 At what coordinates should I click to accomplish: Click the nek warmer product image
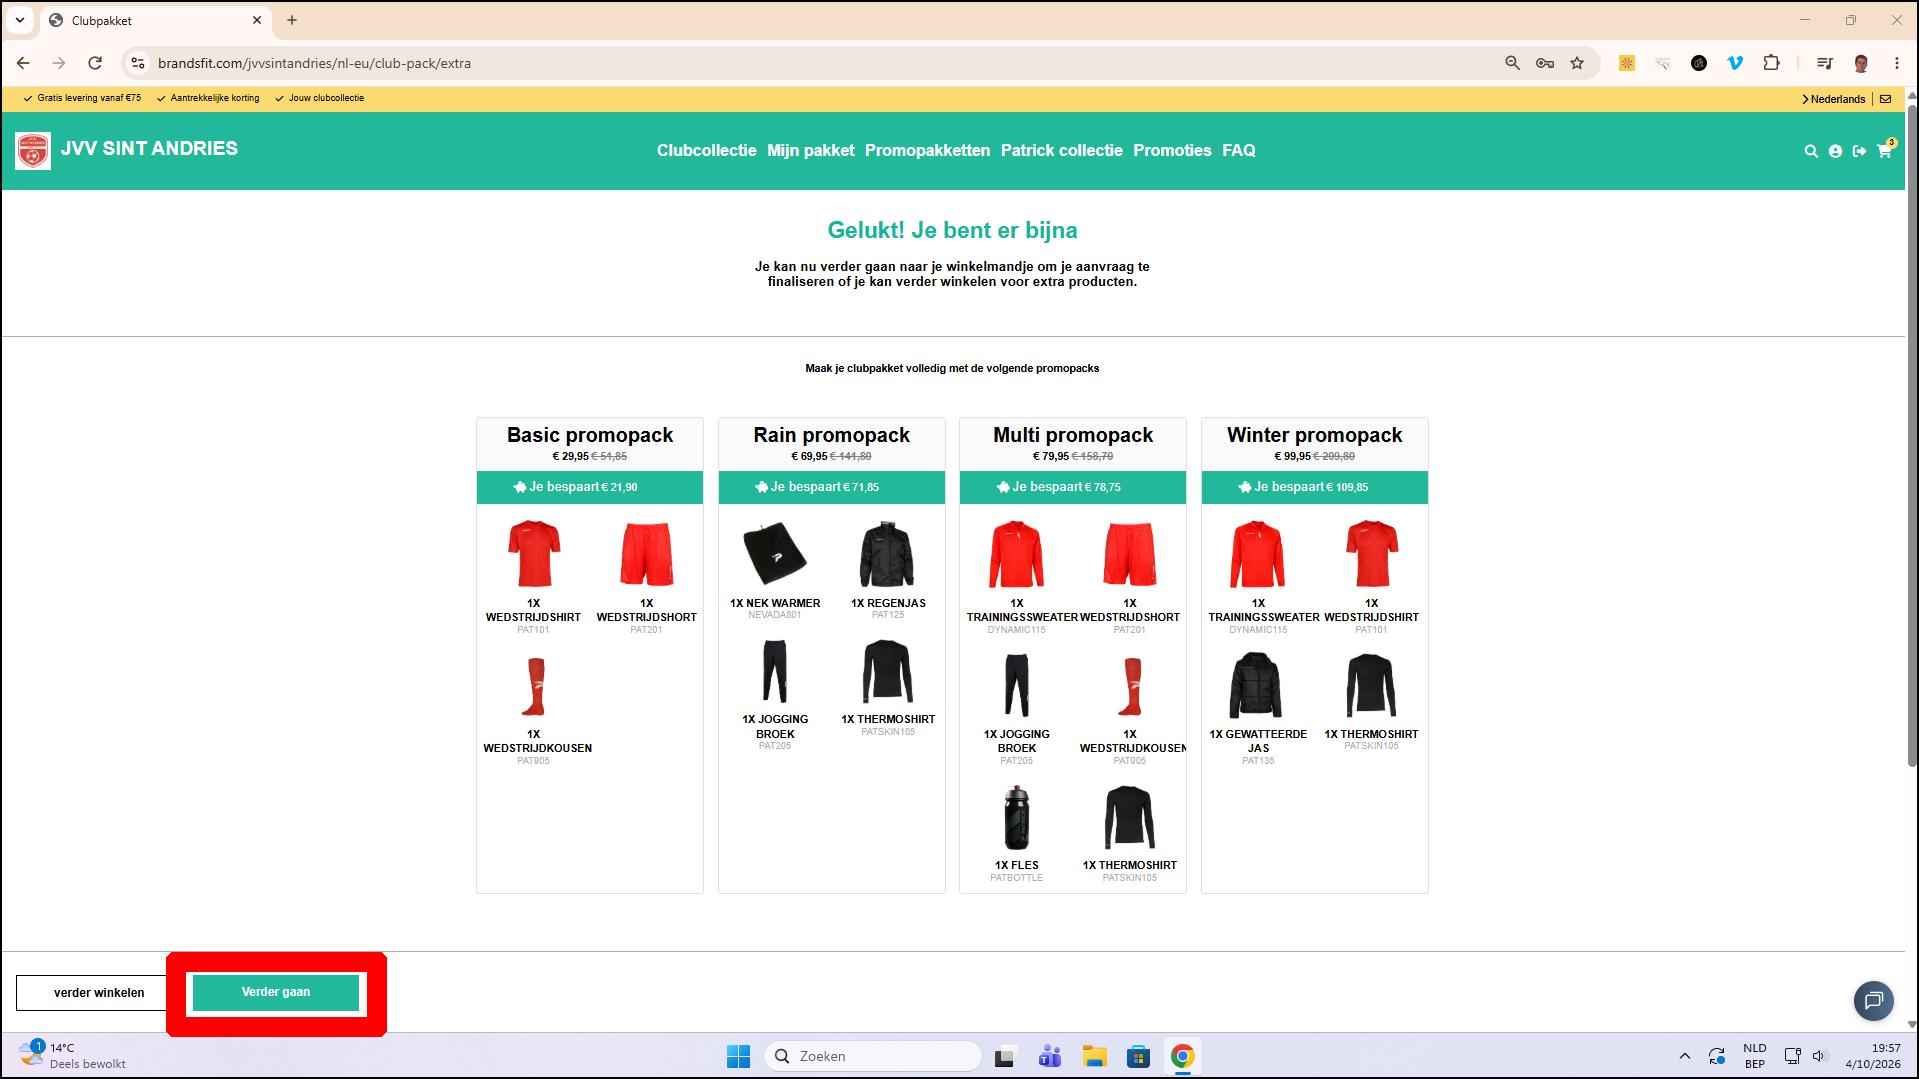tap(774, 554)
